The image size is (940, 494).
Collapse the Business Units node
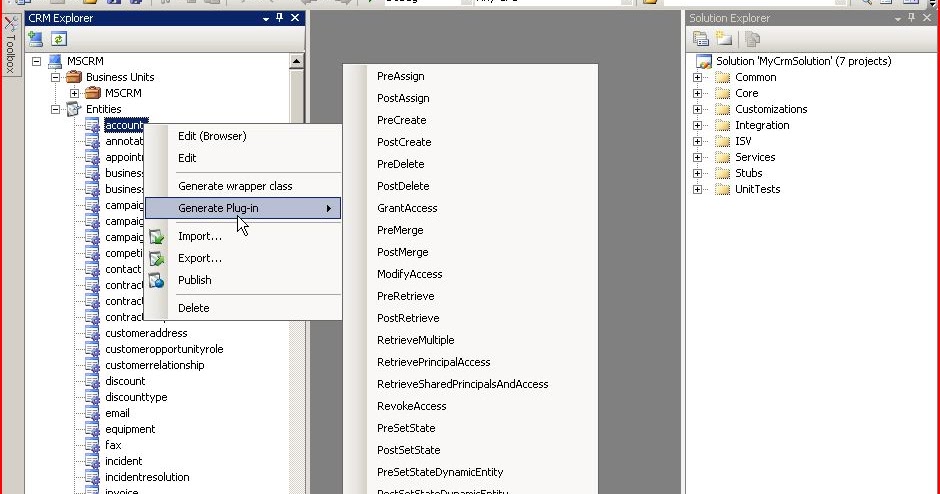pyautogui.click(x=55, y=77)
